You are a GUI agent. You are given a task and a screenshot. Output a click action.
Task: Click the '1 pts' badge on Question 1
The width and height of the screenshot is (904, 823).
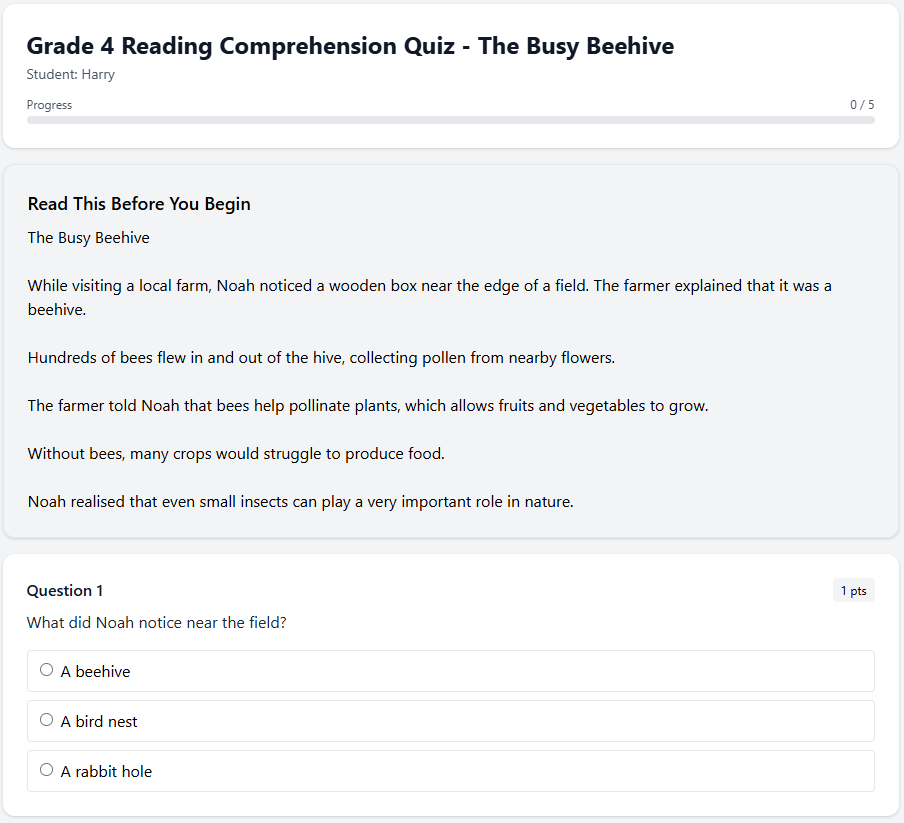click(852, 590)
